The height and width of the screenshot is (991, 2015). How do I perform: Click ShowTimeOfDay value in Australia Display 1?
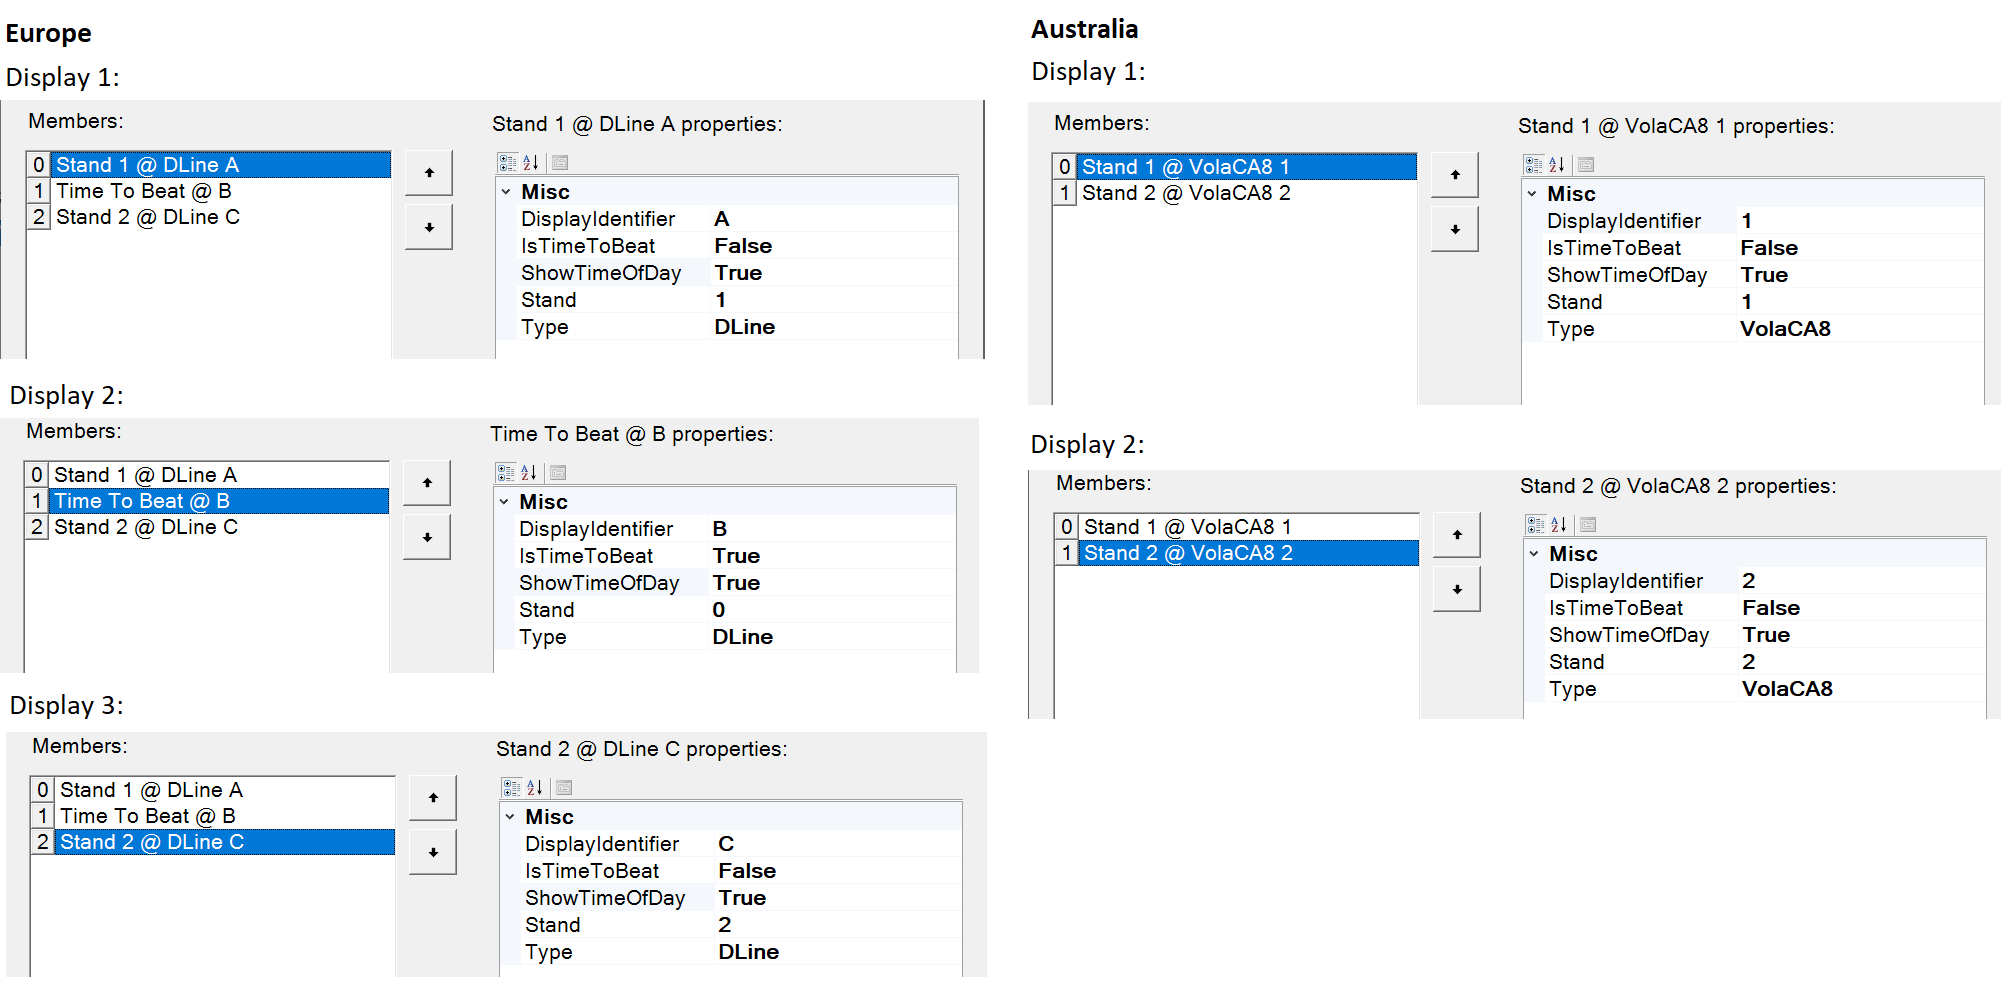tap(1764, 275)
